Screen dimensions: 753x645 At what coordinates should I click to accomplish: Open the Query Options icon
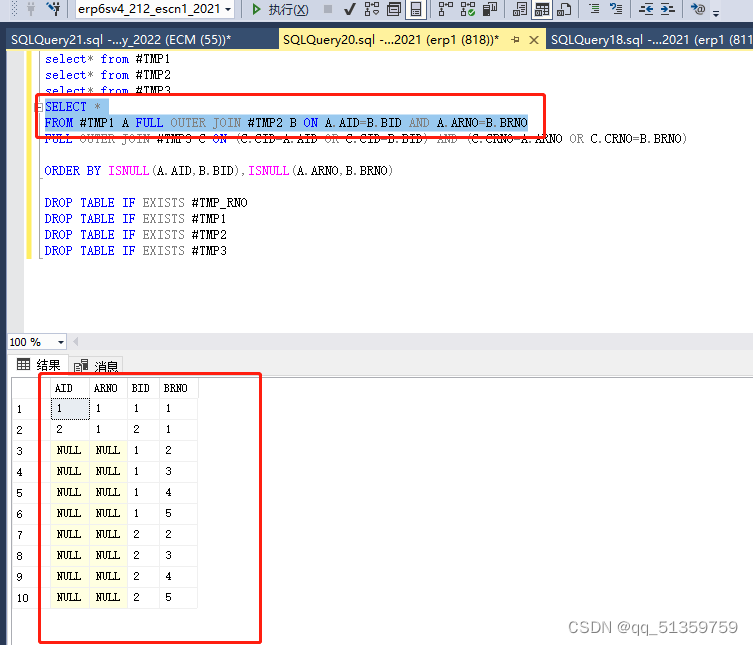click(394, 9)
